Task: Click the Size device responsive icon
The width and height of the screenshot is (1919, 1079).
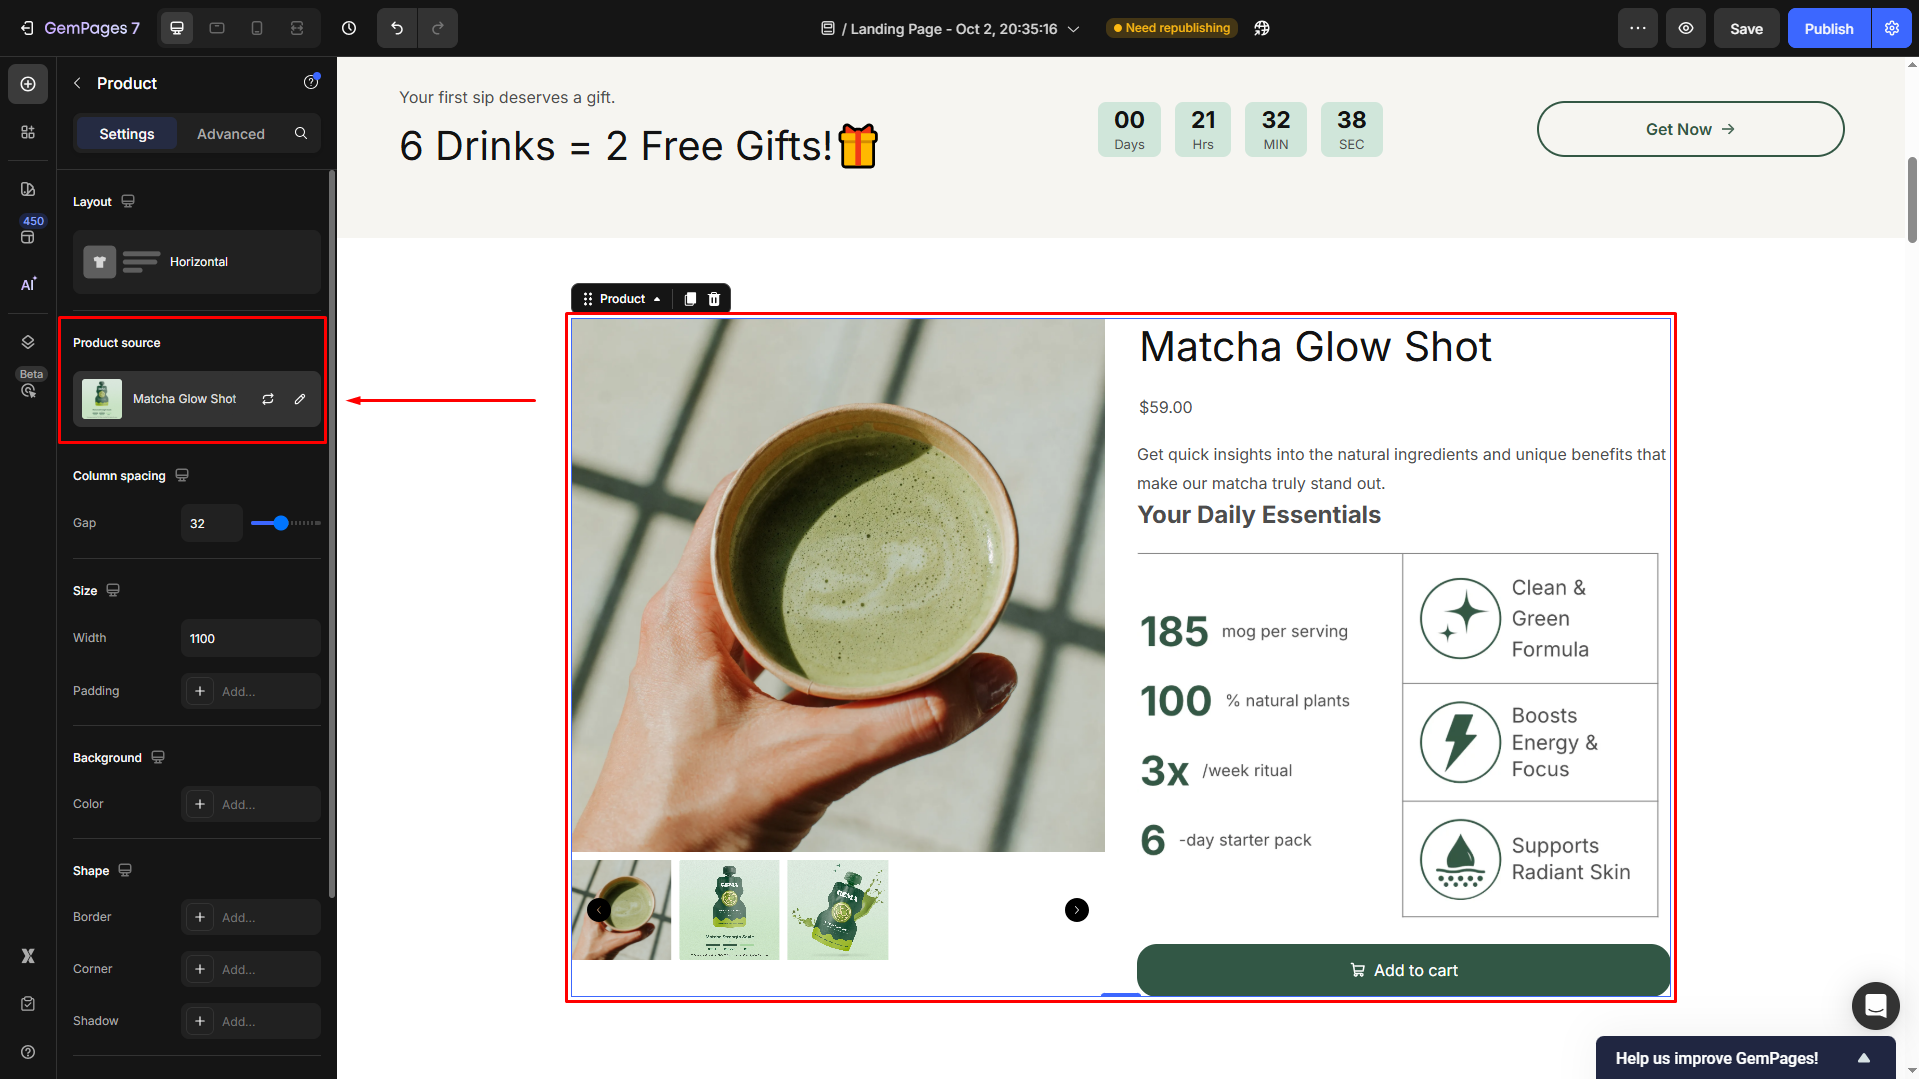Action: coord(113,590)
